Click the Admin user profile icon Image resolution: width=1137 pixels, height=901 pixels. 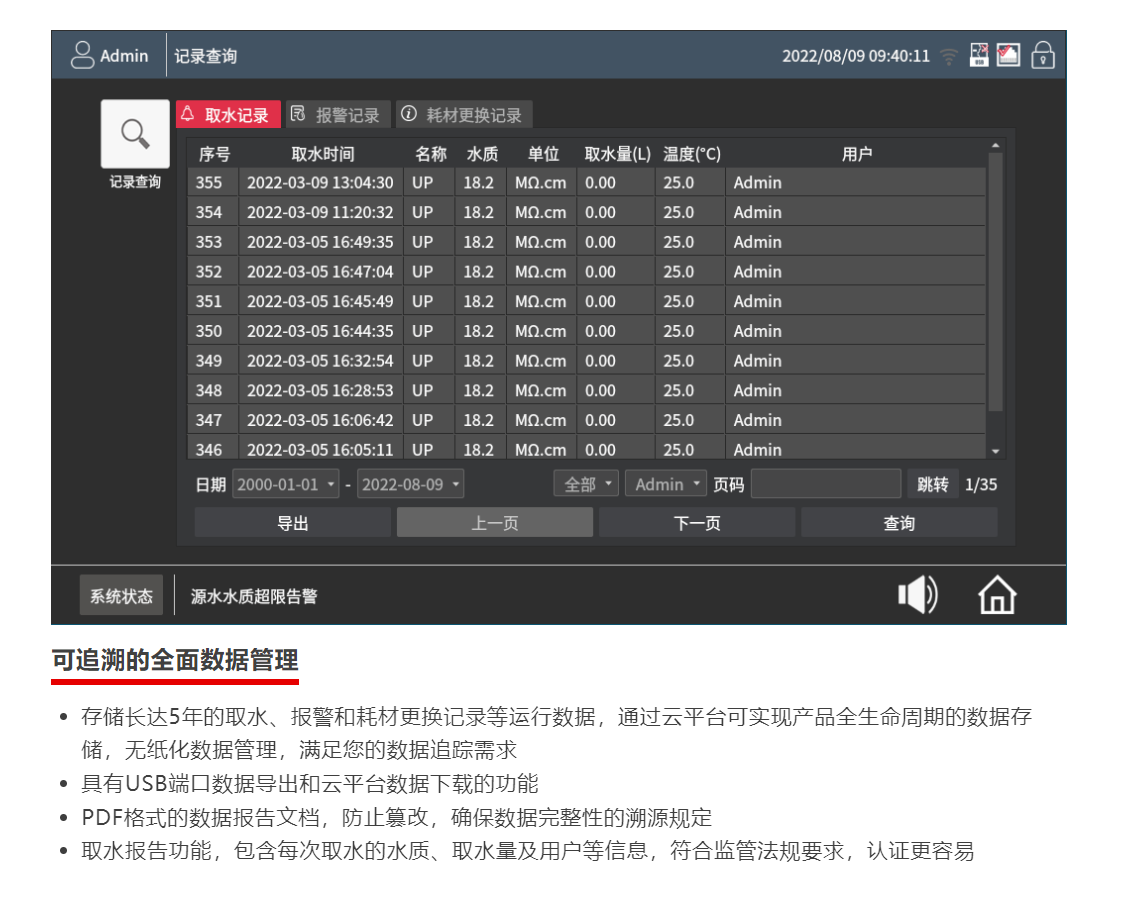point(83,55)
